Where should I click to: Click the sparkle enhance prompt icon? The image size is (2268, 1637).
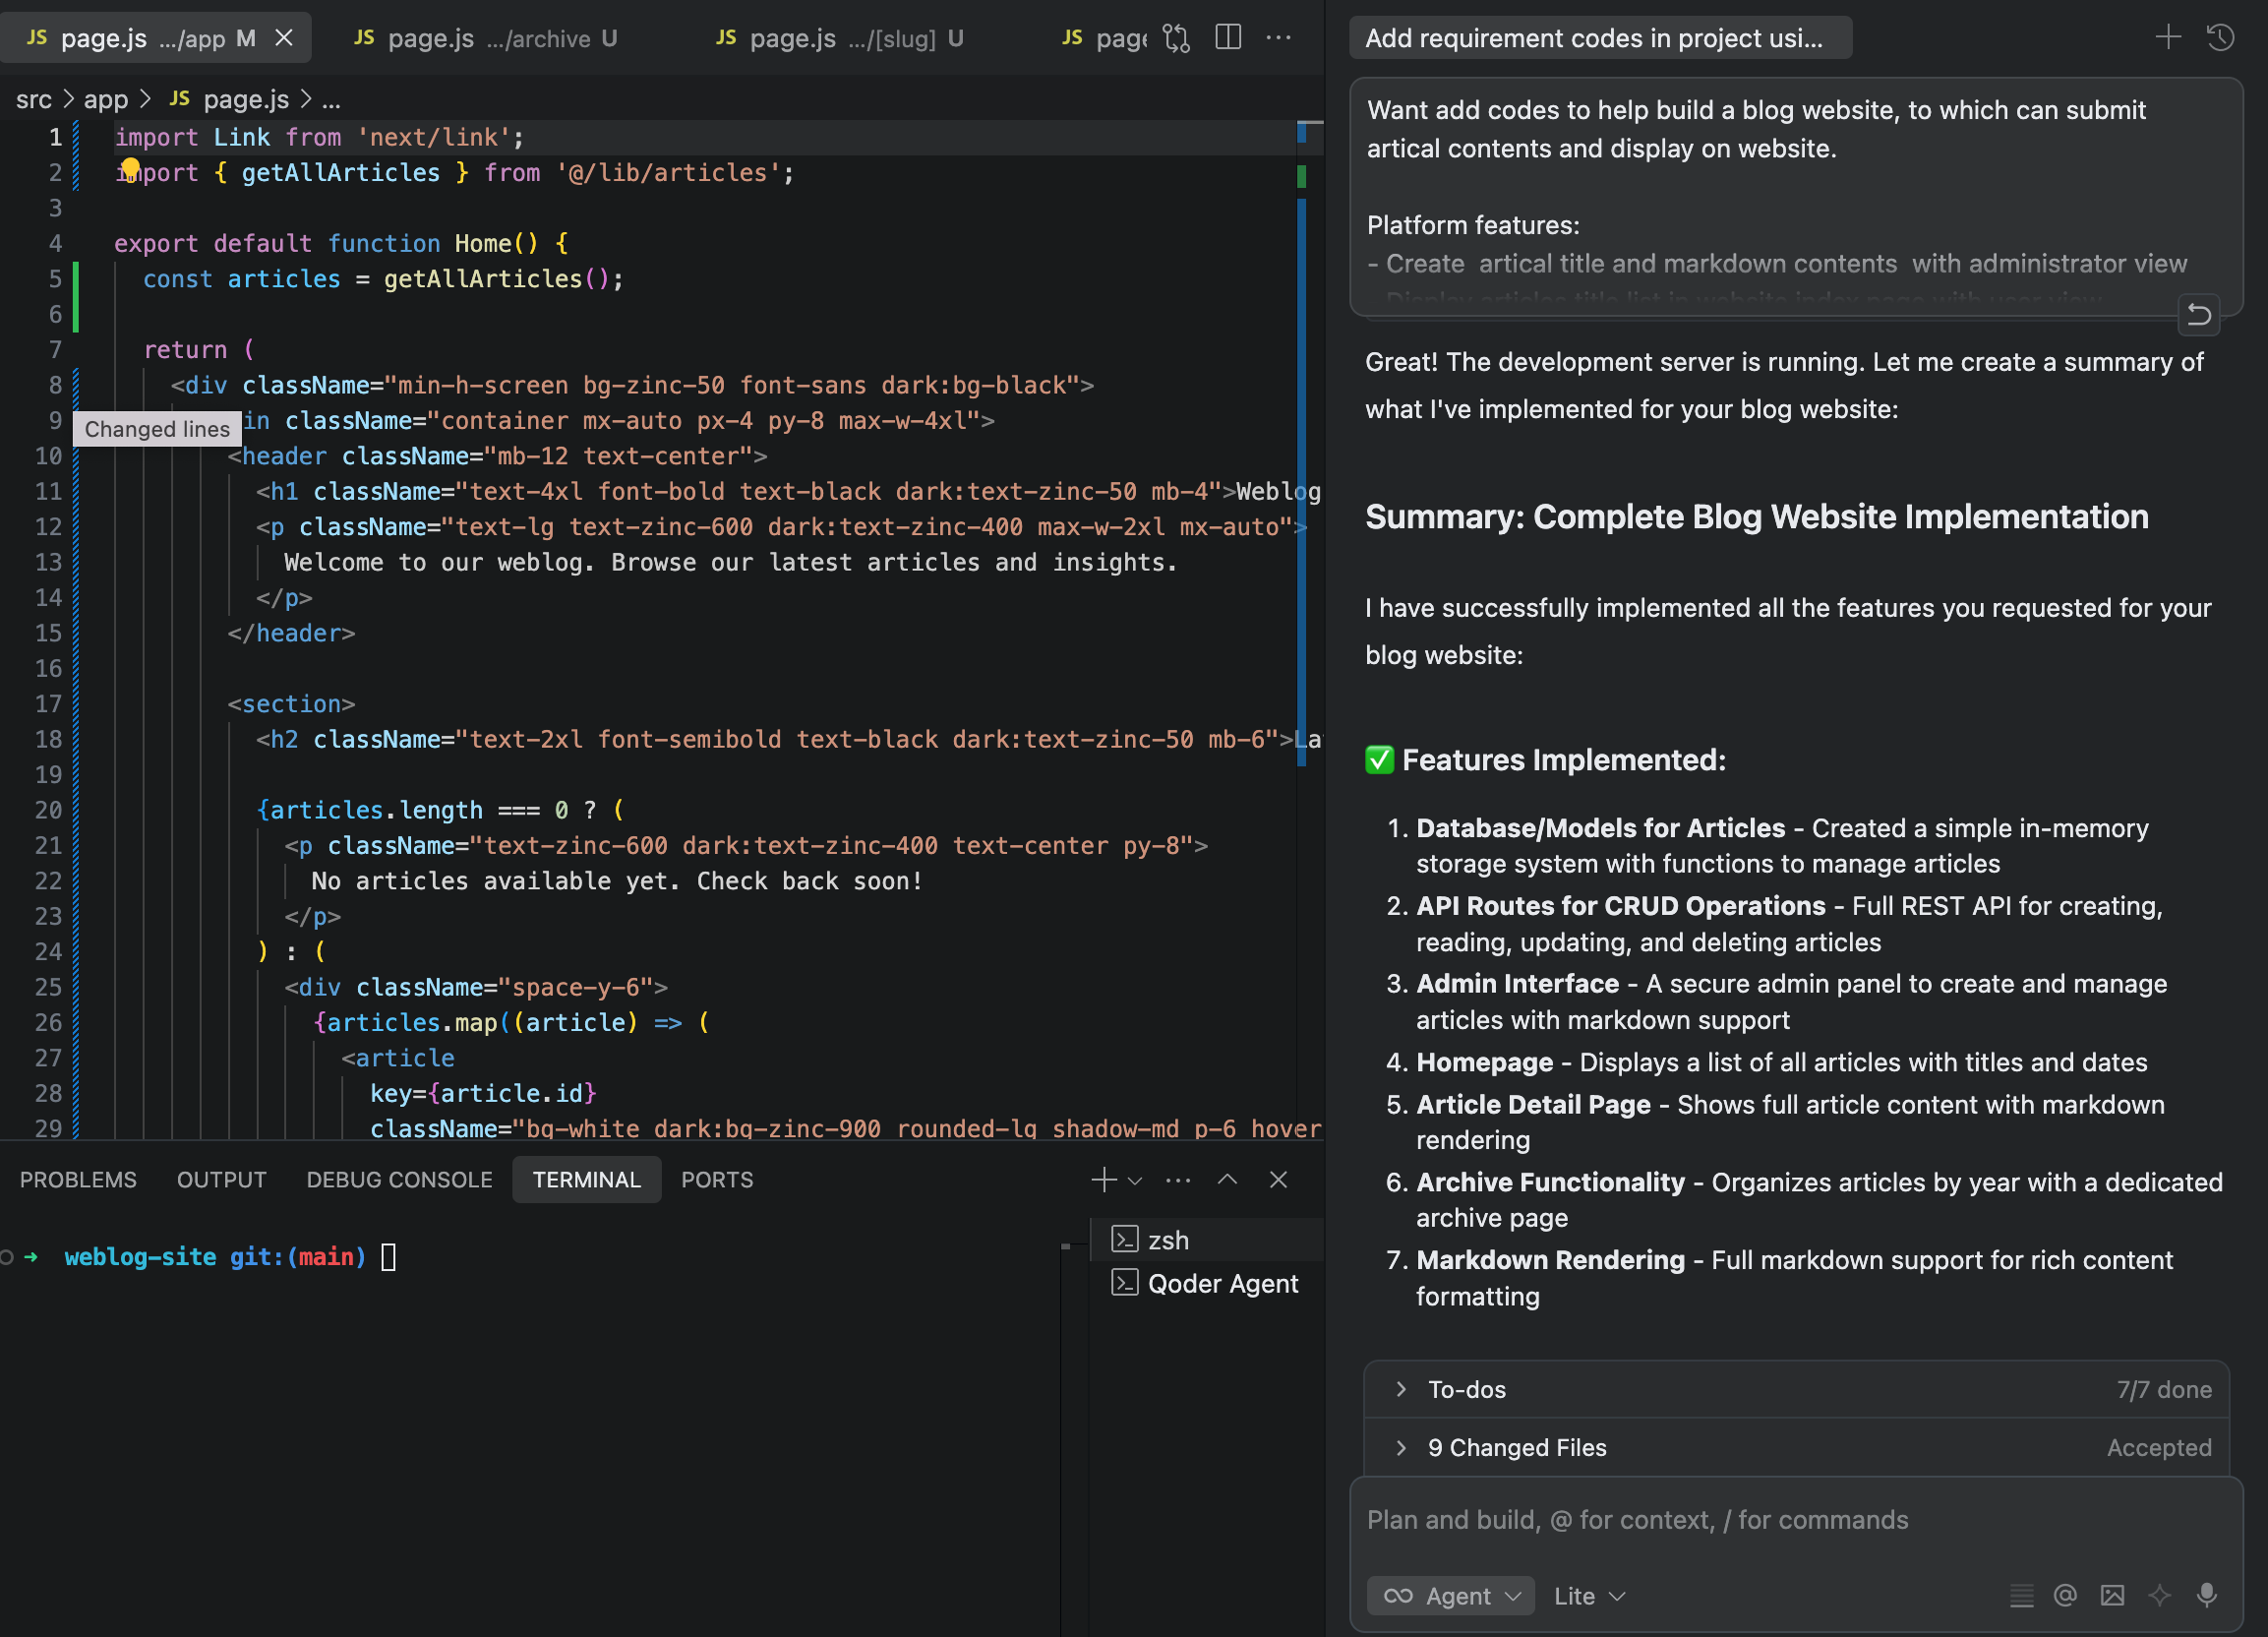point(2159,1595)
